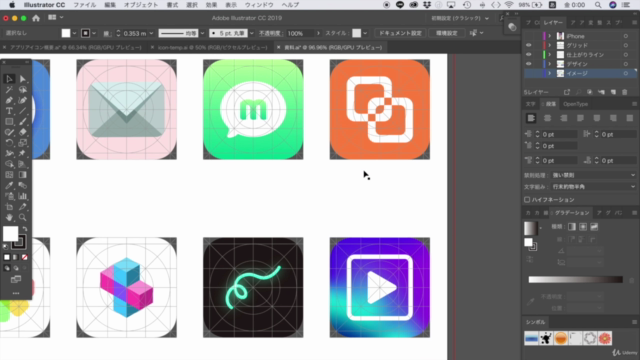Expand the iPhone layer

tap(550, 36)
